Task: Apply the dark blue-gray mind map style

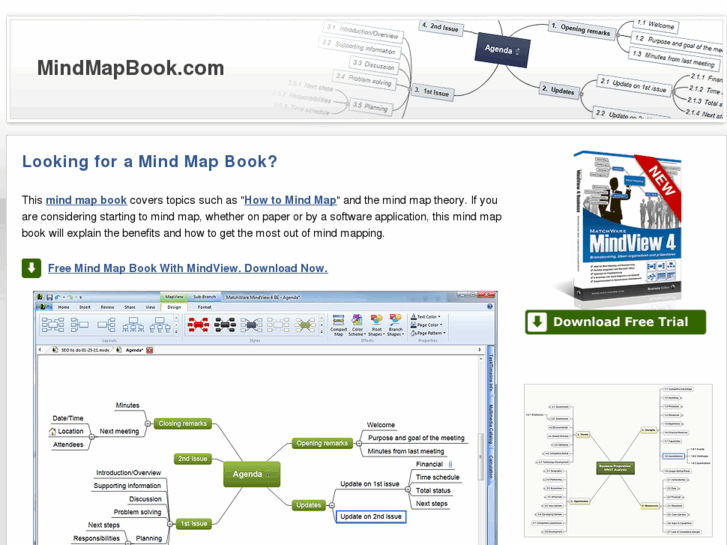Action: click(252, 325)
